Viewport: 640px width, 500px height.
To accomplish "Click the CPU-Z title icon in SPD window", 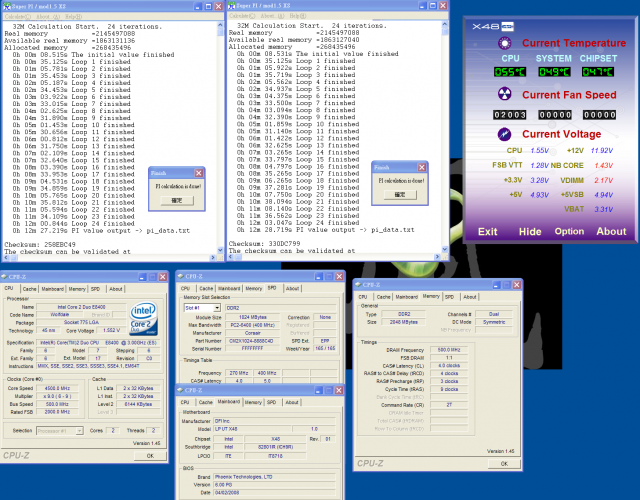I will click(x=181, y=276).
